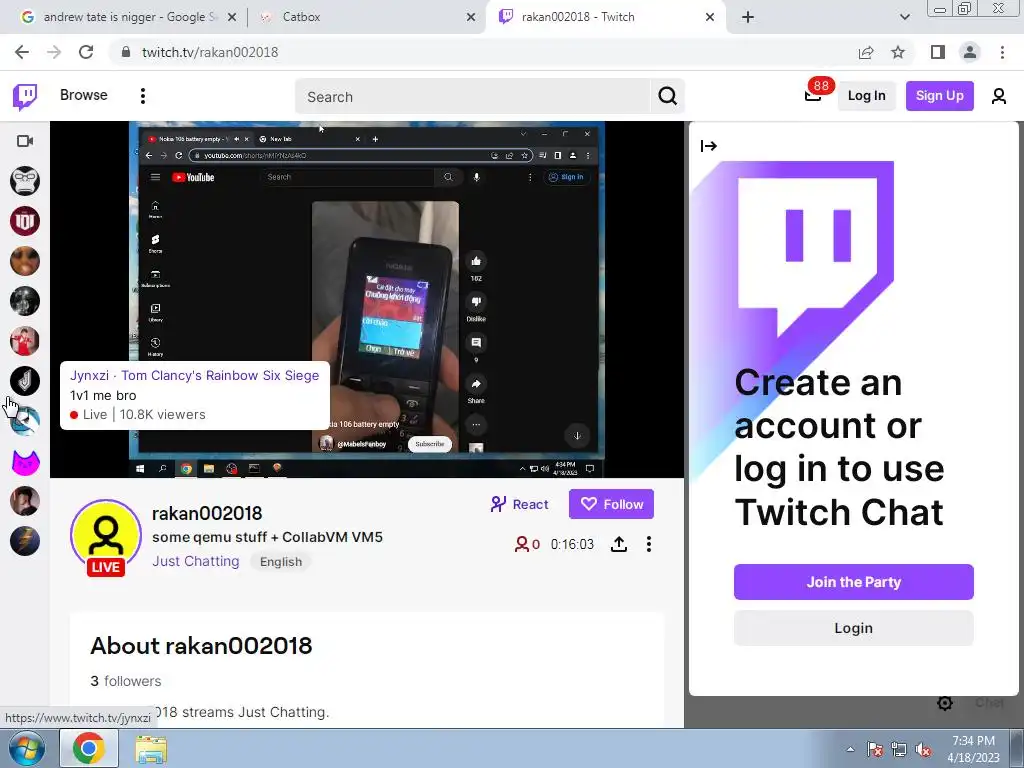Open the red-shirt person channel avatar

point(25,341)
